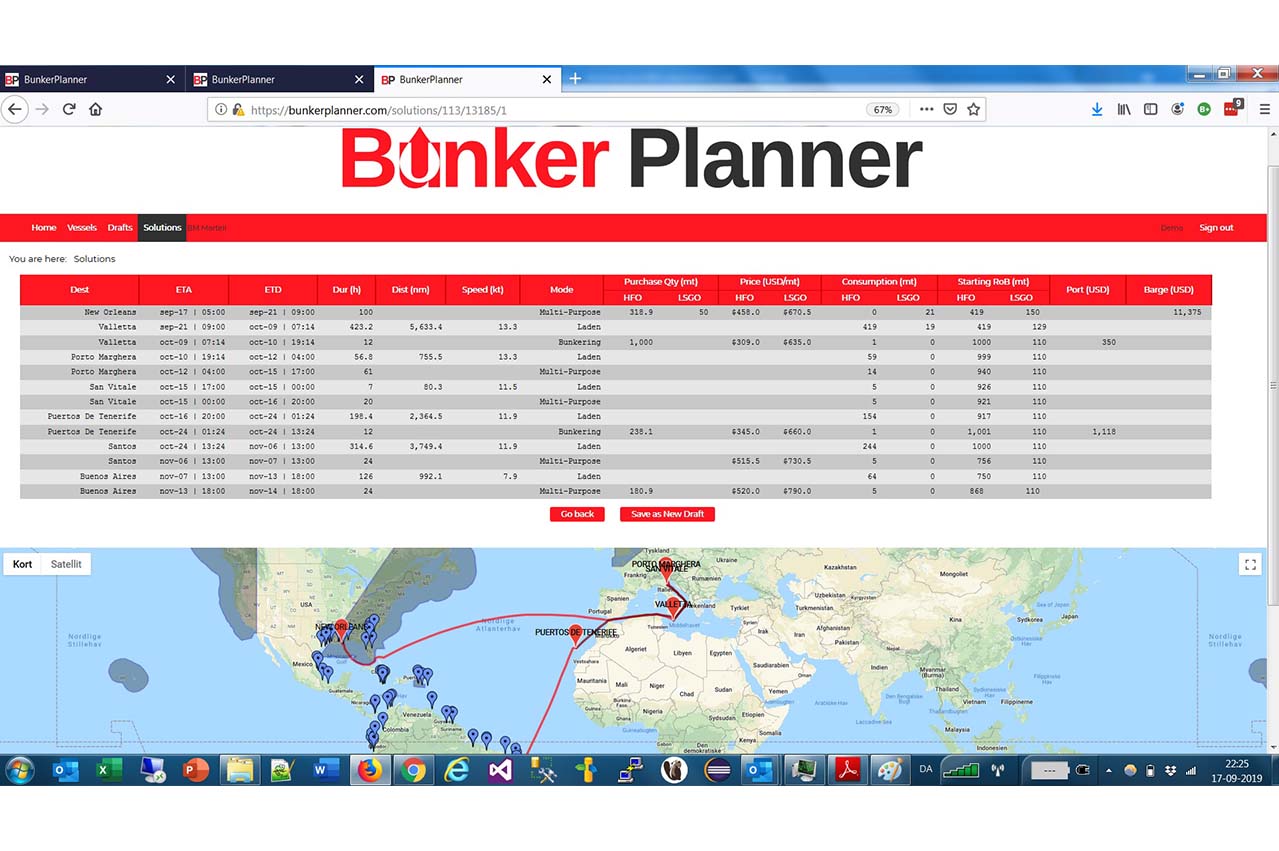This screenshot has width=1279, height=851.
Task: Open Excel from the taskbar
Action: point(108,770)
